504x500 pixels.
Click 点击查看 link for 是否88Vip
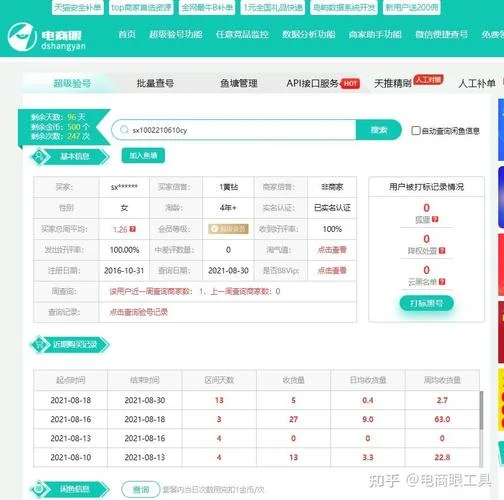(x=332, y=270)
